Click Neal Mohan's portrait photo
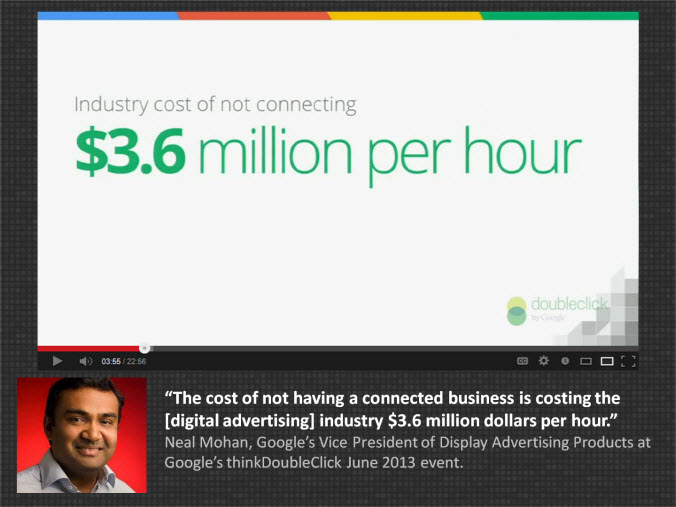This screenshot has width=676, height=507. pos(82,435)
